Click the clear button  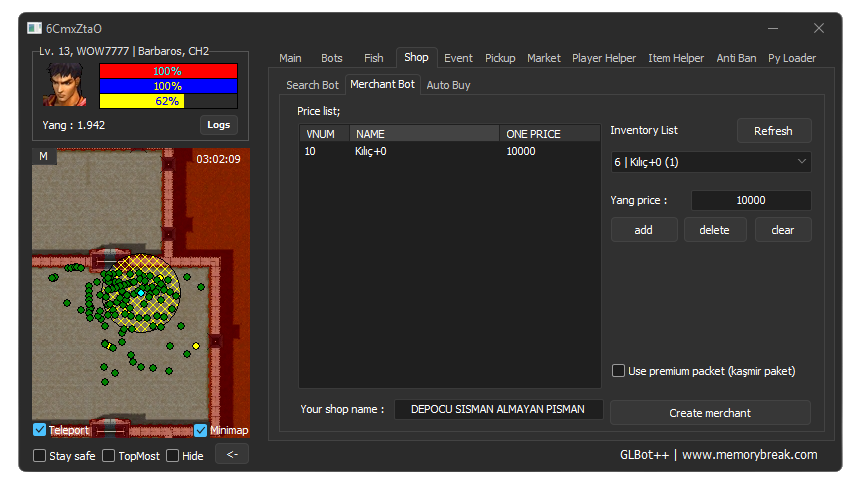[x=783, y=230]
